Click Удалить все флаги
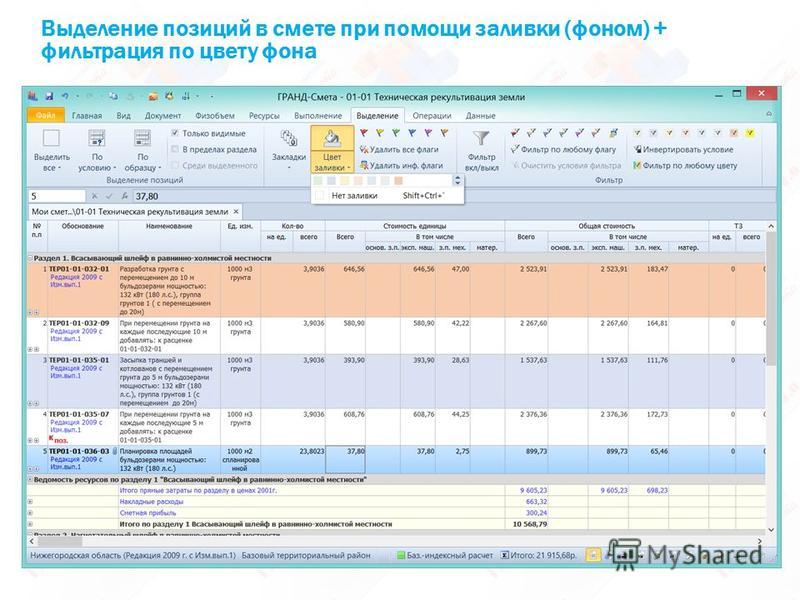Image resolution: width=800 pixels, height=600 pixels. (x=399, y=149)
